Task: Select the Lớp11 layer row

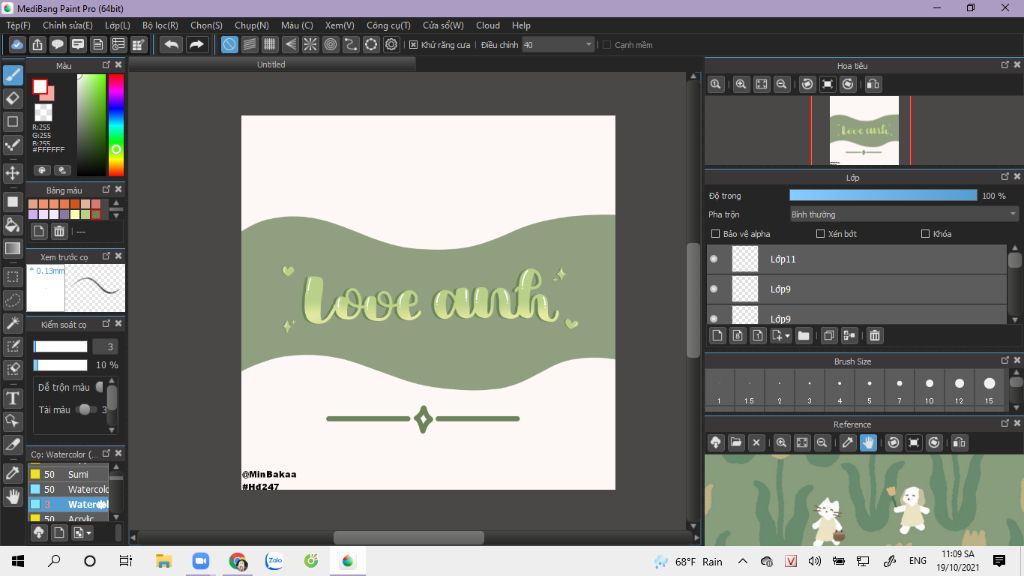Action: [857, 259]
